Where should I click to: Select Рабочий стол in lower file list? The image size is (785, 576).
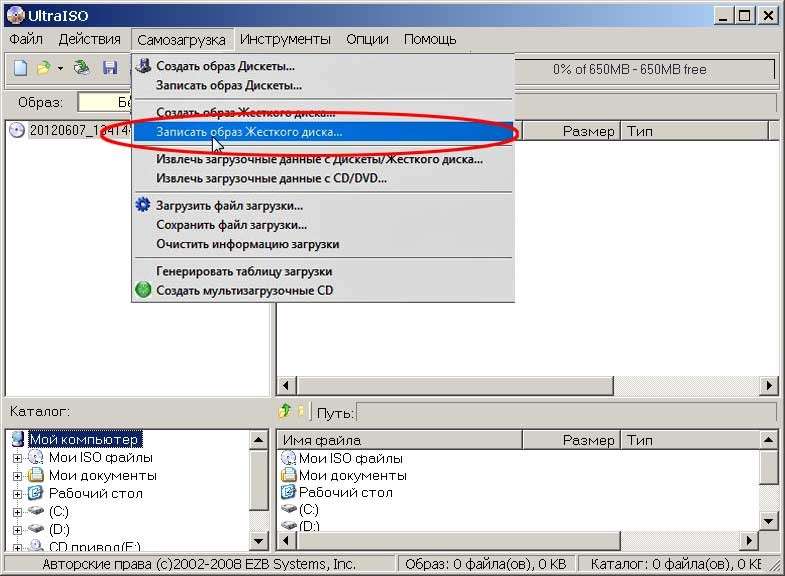click(345, 492)
